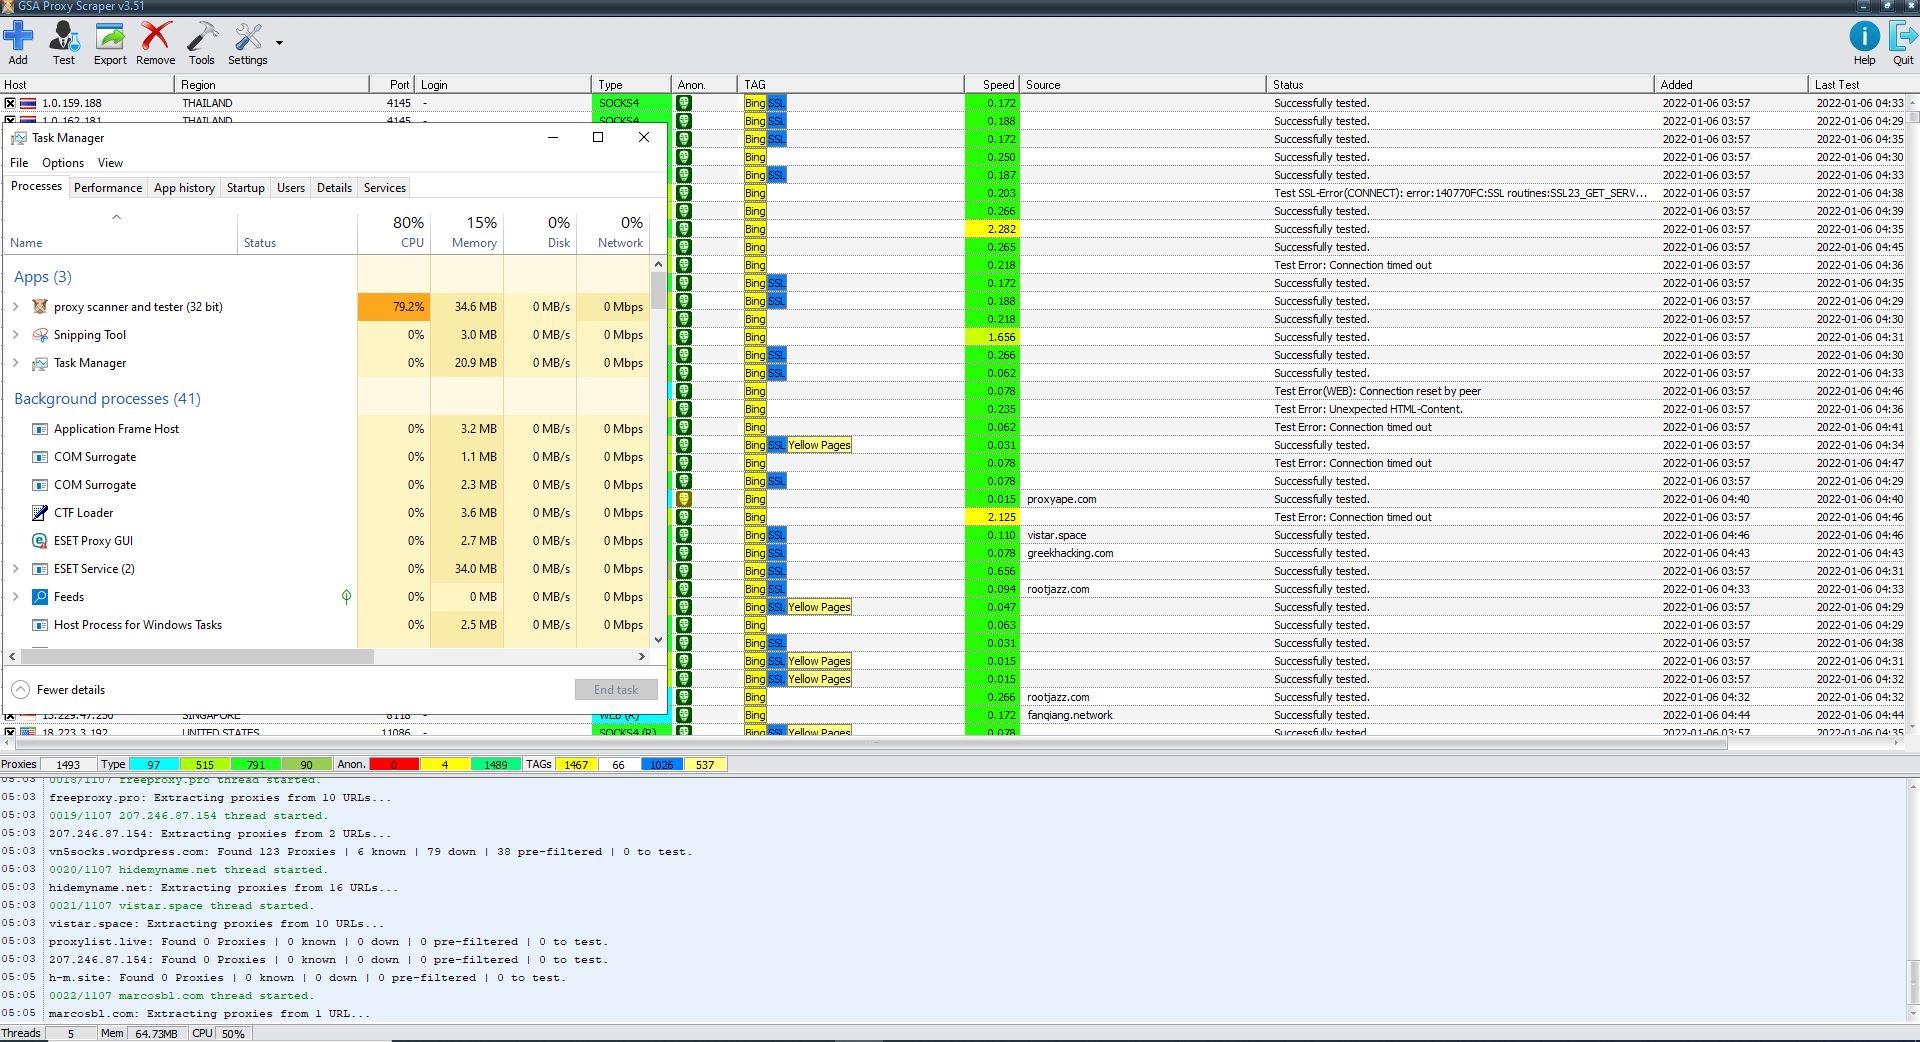Image resolution: width=1920 pixels, height=1042 pixels.
Task: Click the 2.282 speed cell
Action: pyautogui.click(x=991, y=229)
